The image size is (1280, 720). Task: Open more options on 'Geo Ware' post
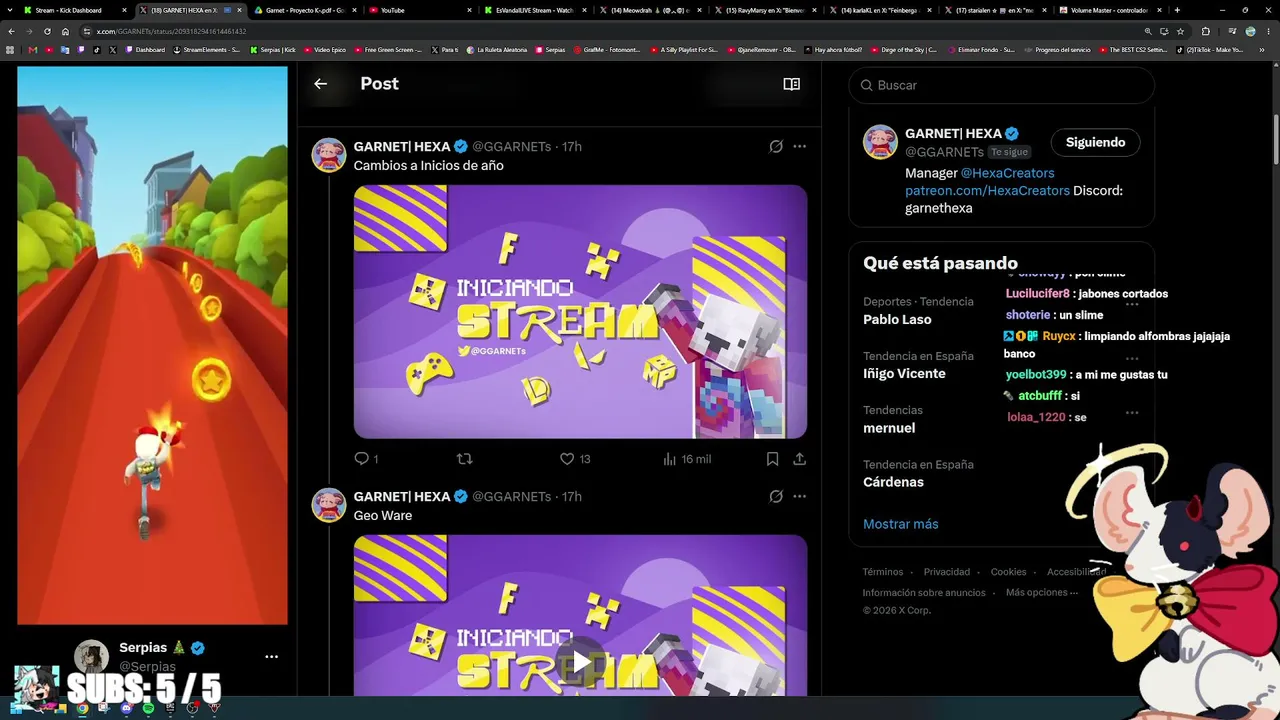tap(799, 496)
